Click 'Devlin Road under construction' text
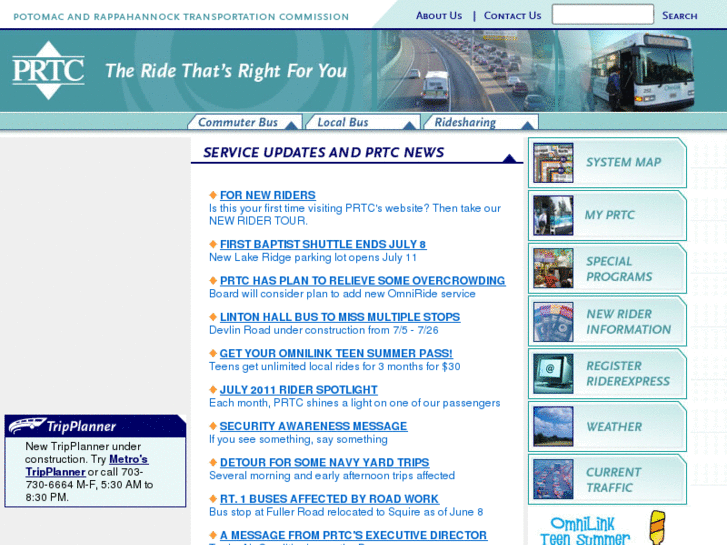 pos(324,330)
